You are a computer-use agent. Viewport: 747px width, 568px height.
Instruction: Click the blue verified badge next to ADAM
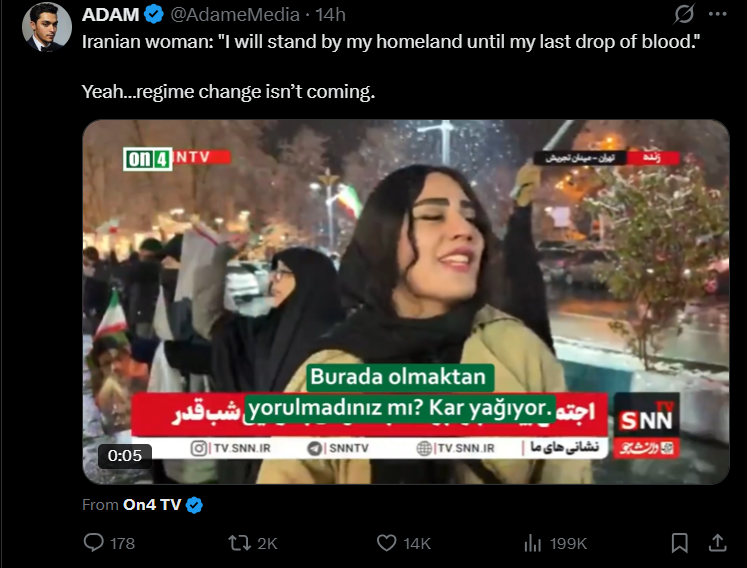tap(154, 15)
